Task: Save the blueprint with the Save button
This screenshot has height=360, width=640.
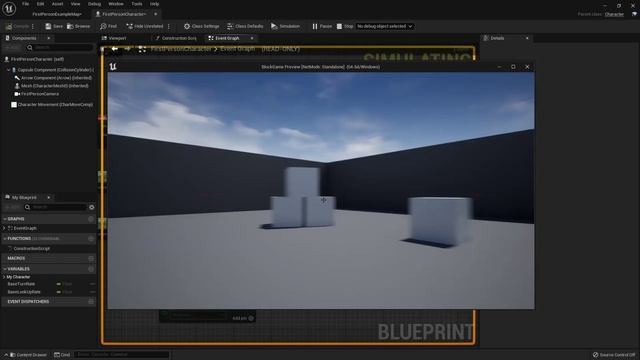Action: tap(54, 26)
